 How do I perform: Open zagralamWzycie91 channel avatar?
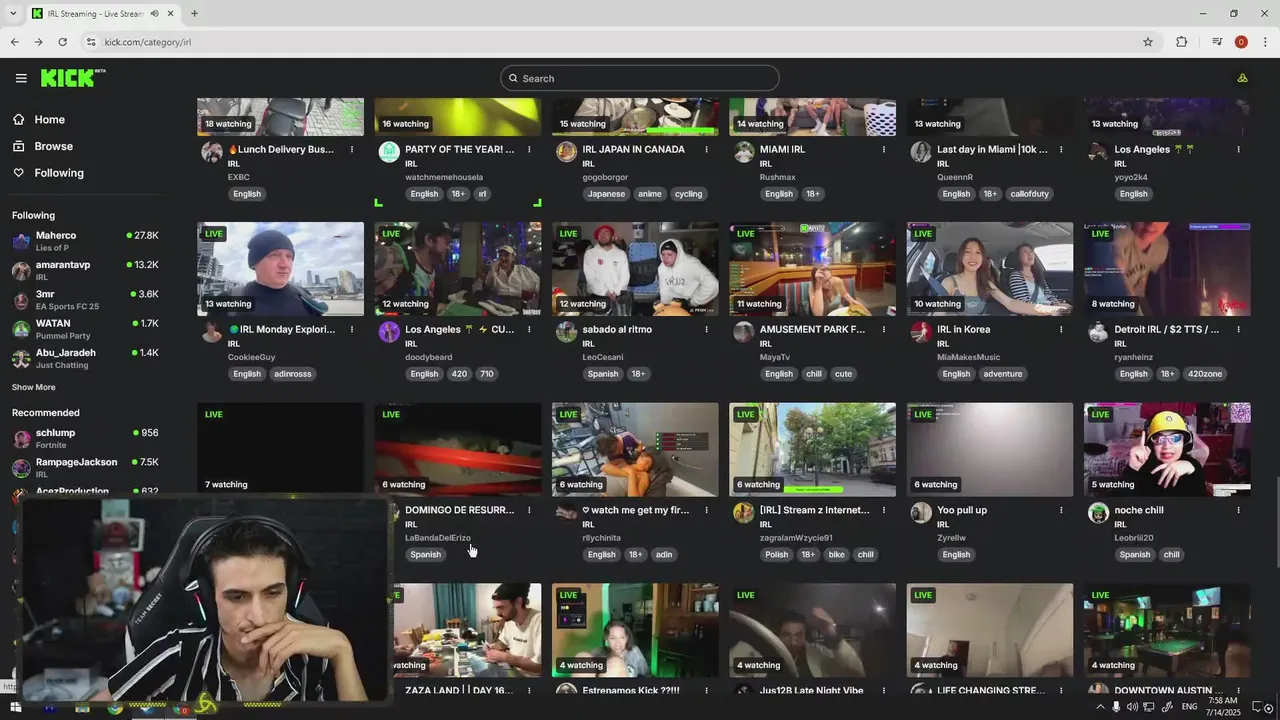[x=743, y=513]
